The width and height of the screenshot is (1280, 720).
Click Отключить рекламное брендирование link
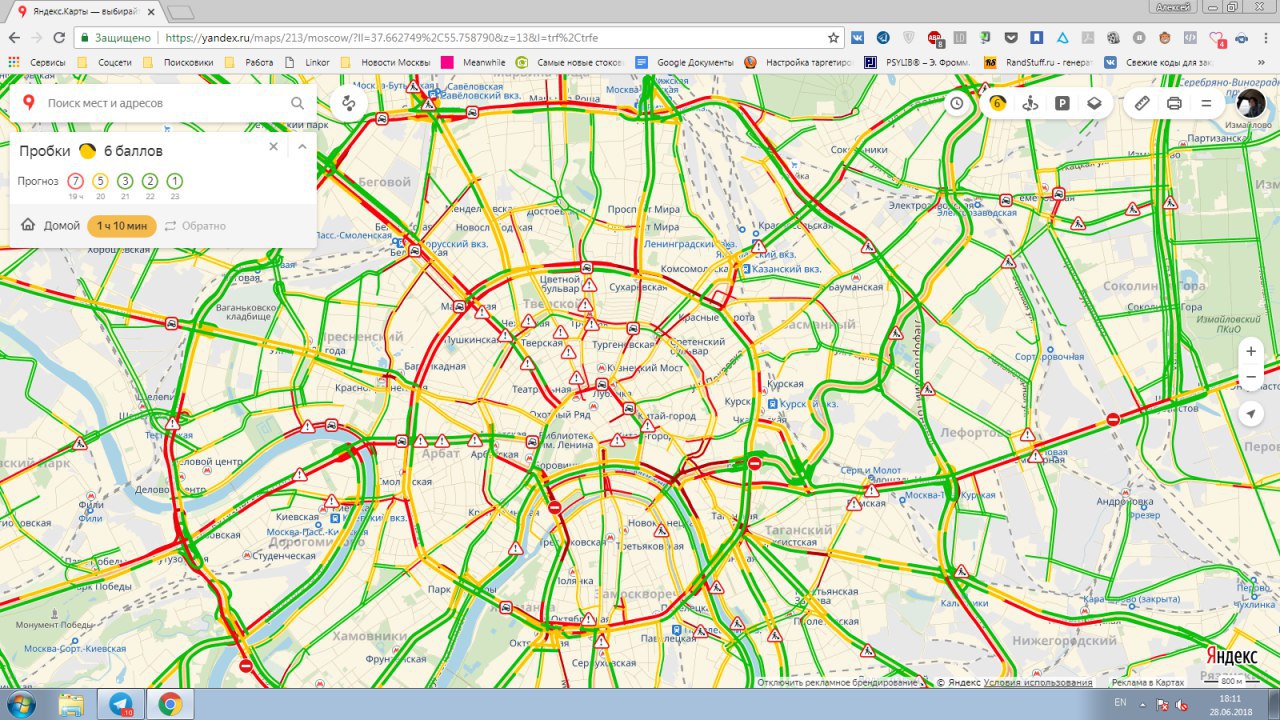[837, 682]
